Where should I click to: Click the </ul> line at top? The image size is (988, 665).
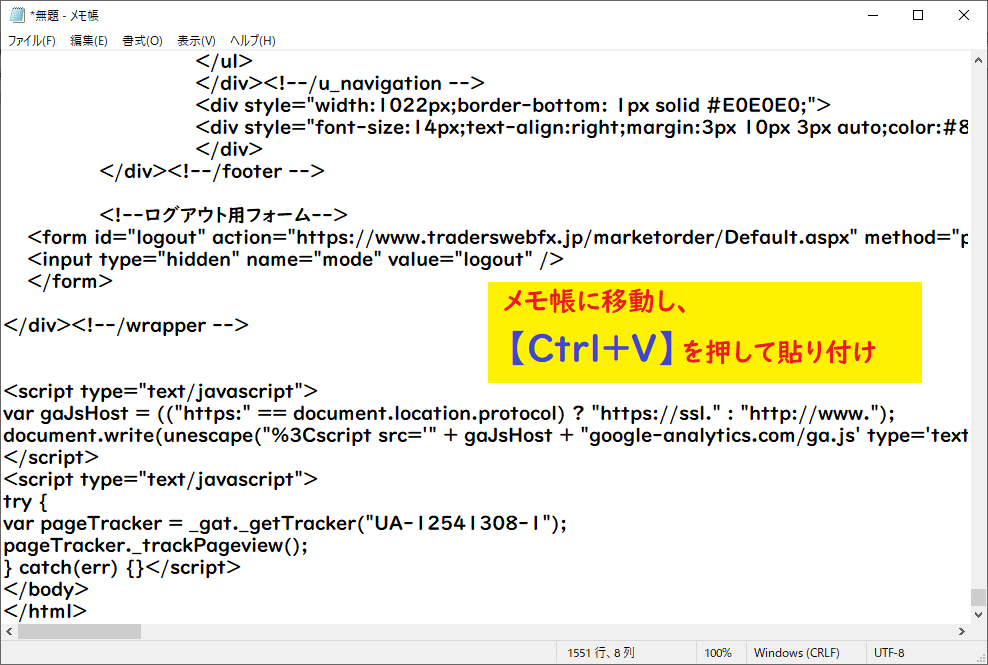(x=224, y=61)
